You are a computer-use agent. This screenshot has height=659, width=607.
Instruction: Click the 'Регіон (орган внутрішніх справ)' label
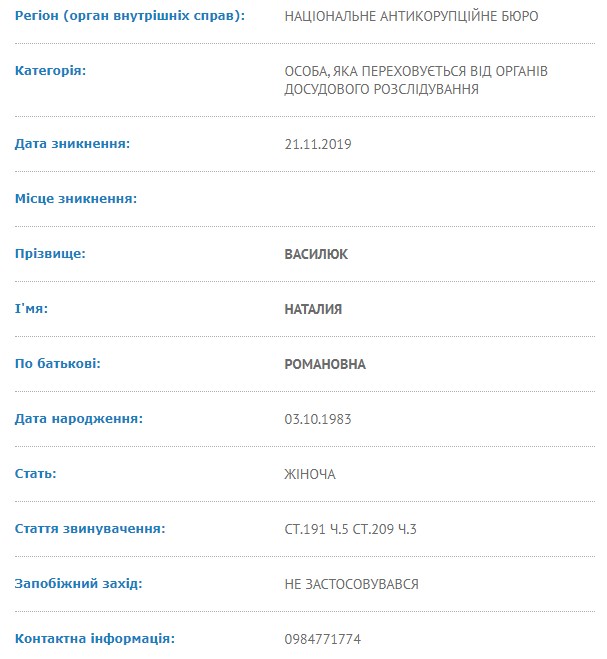click(129, 16)
